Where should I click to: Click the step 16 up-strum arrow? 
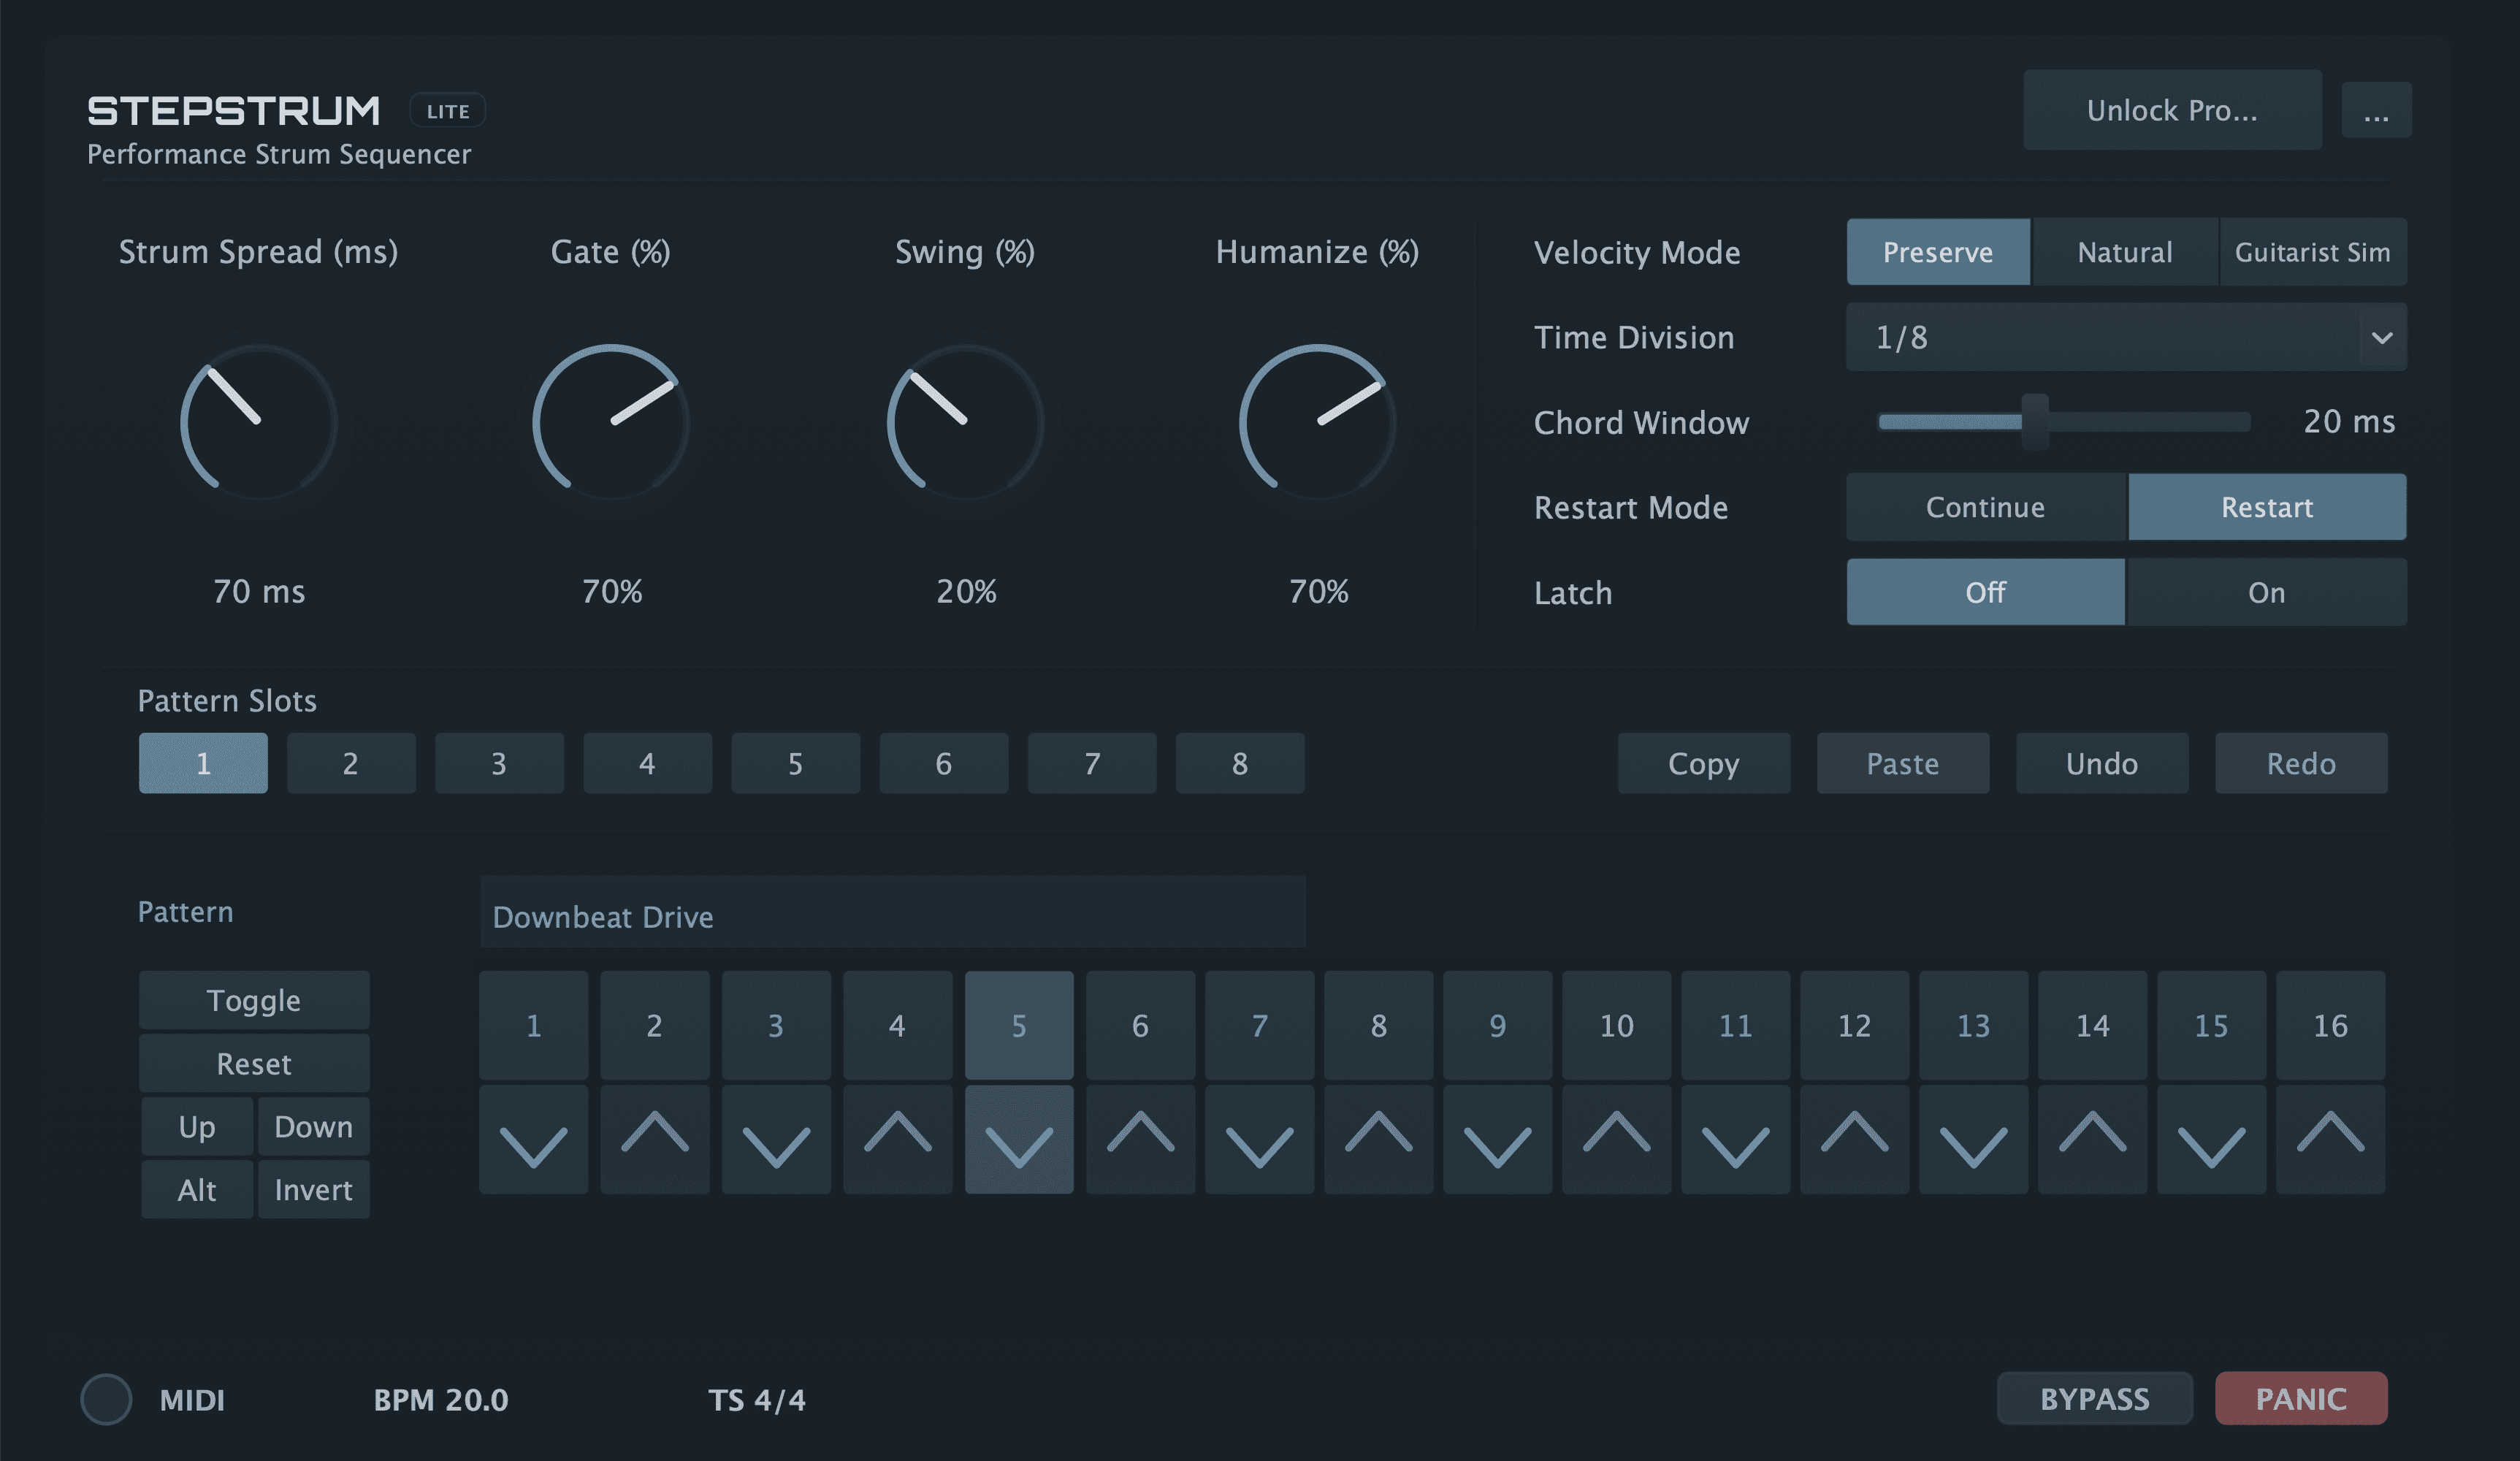2330,1139
